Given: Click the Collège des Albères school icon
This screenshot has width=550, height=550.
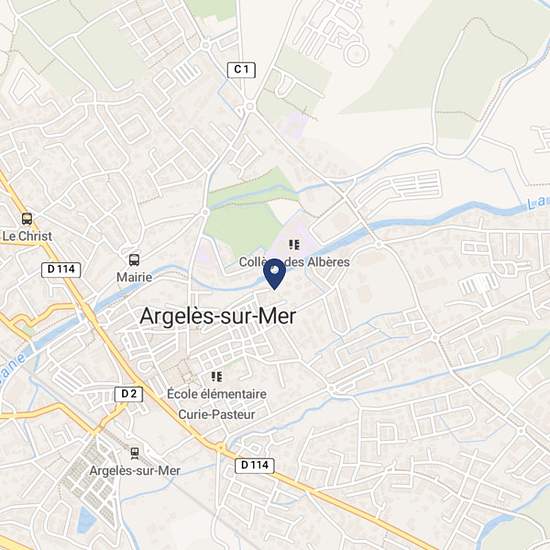Looking at the screenshot, I should [294, 244].
